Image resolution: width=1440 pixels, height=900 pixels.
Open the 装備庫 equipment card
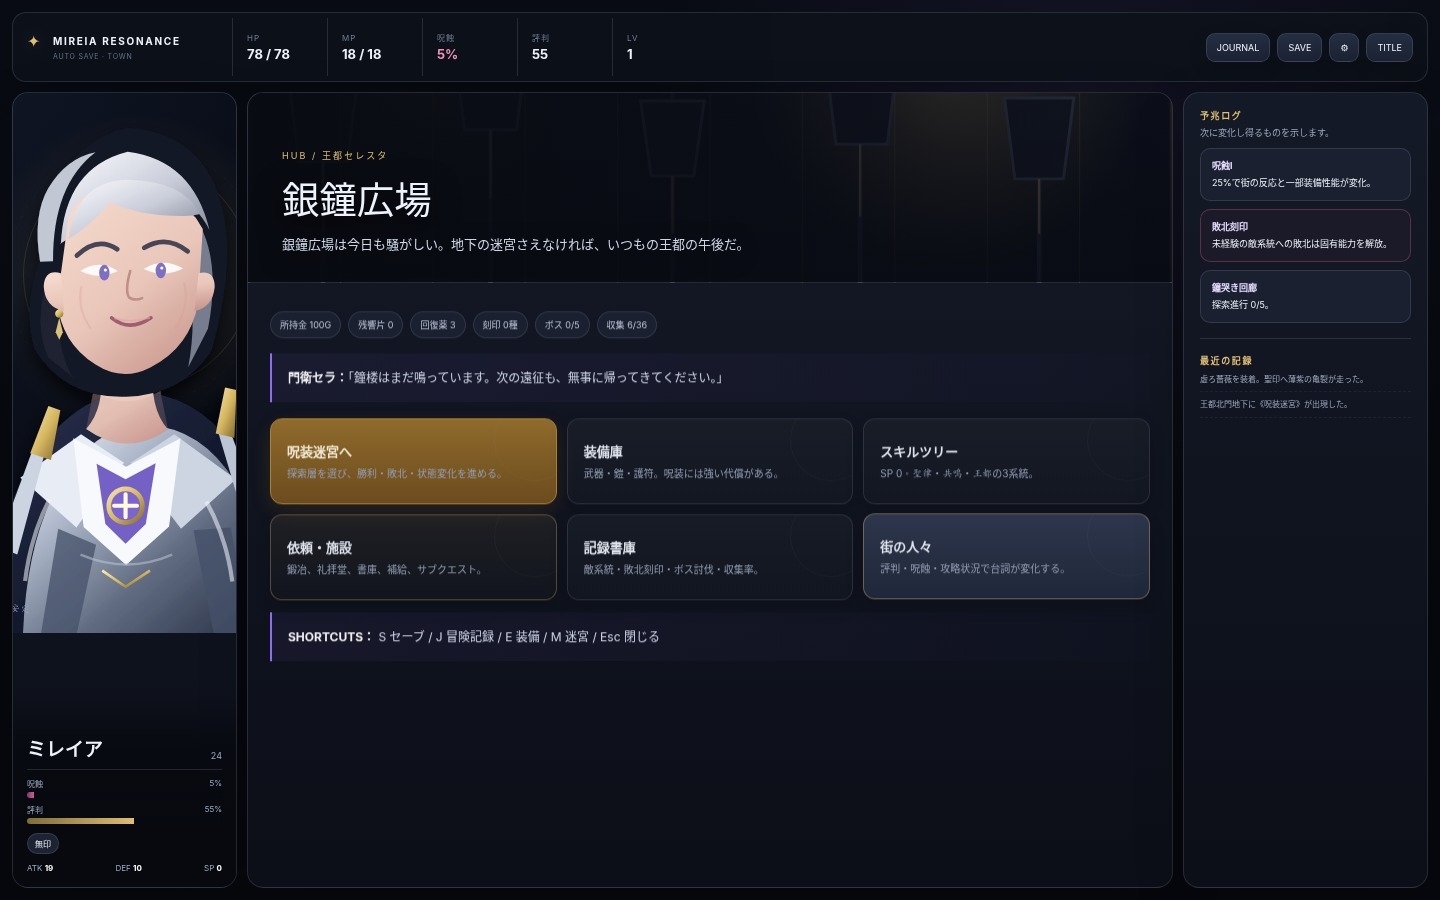click(709, 461)
